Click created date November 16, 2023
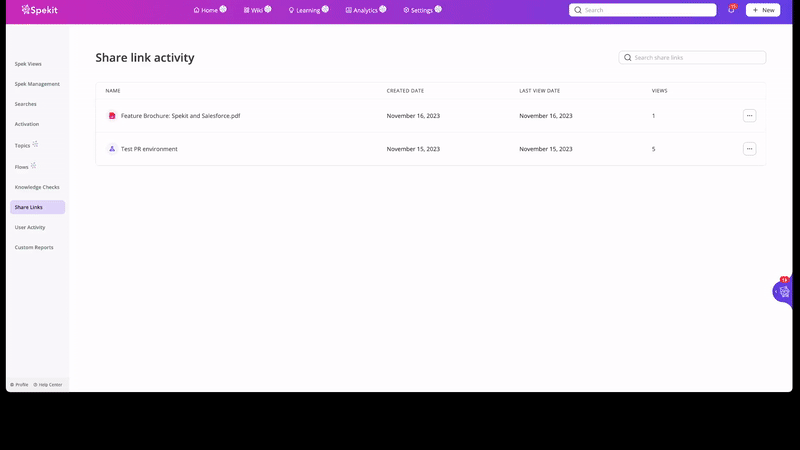This screenshot has width=800, height=450. click(413, 116)
